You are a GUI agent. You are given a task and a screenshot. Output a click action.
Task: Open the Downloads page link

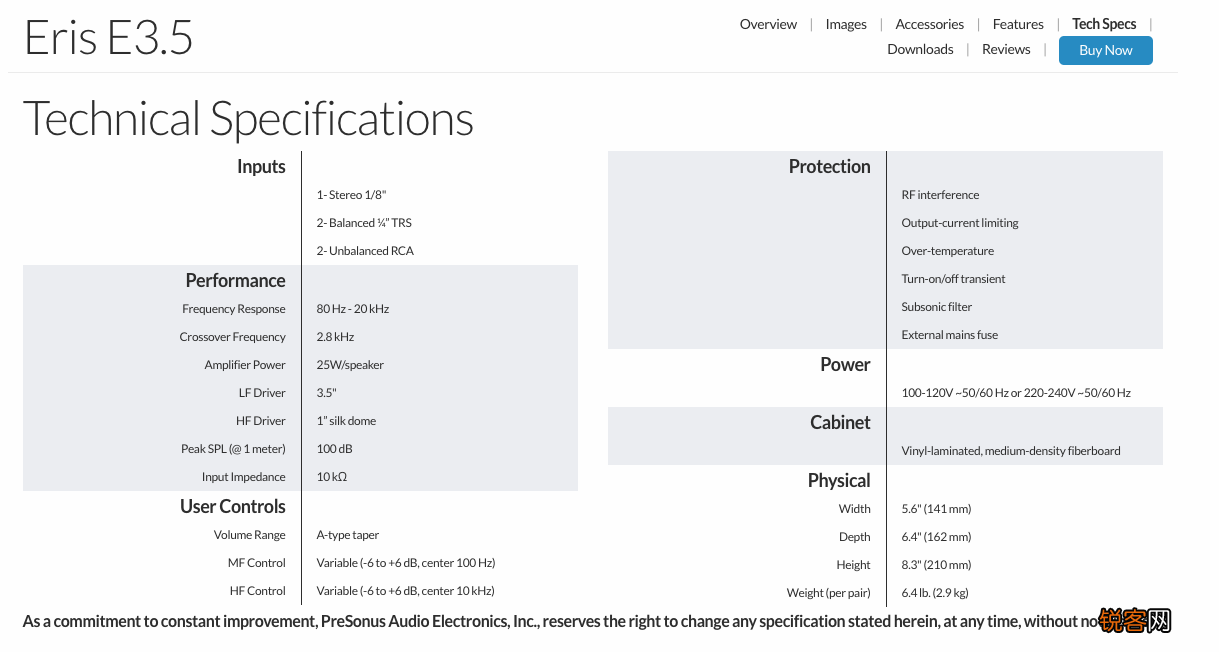tap(920, 49)
